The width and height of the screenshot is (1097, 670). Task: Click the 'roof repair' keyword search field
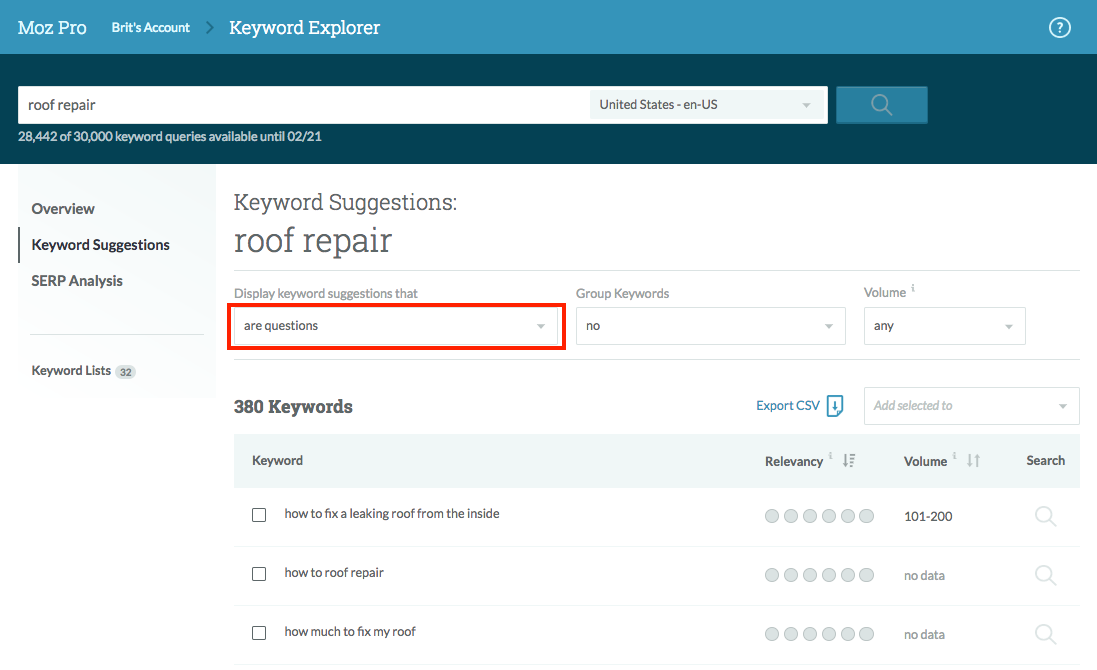pos(300,105)
